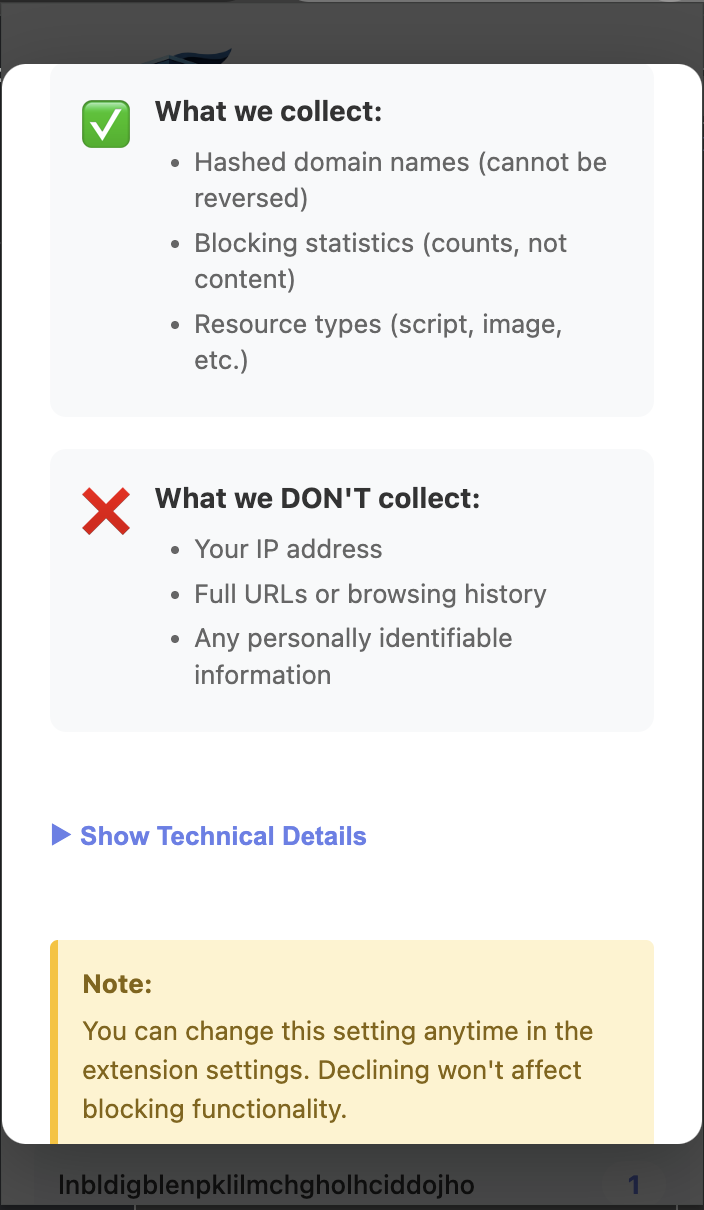
Task: Click the count badge showing 1
Action: coord(634,1184)
